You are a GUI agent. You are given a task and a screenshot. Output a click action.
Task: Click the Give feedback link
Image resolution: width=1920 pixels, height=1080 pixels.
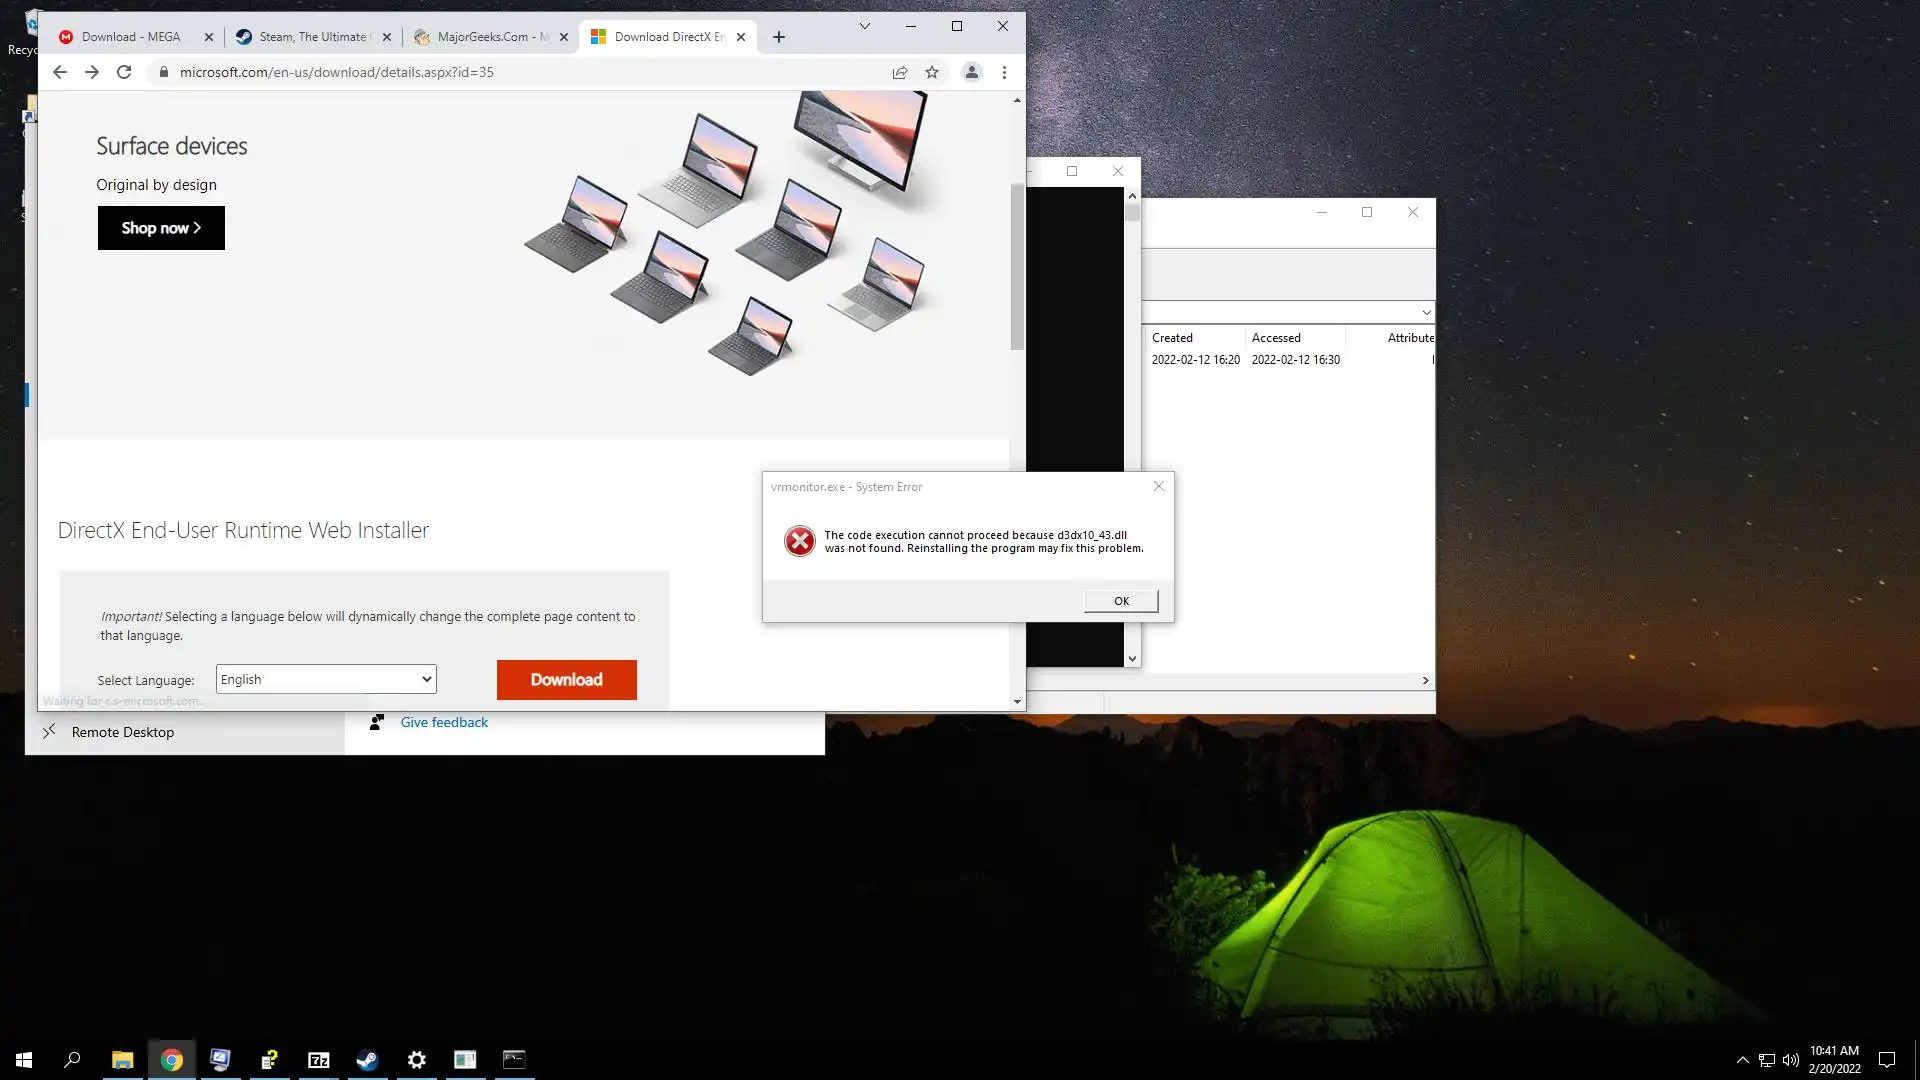click(444, 722)
